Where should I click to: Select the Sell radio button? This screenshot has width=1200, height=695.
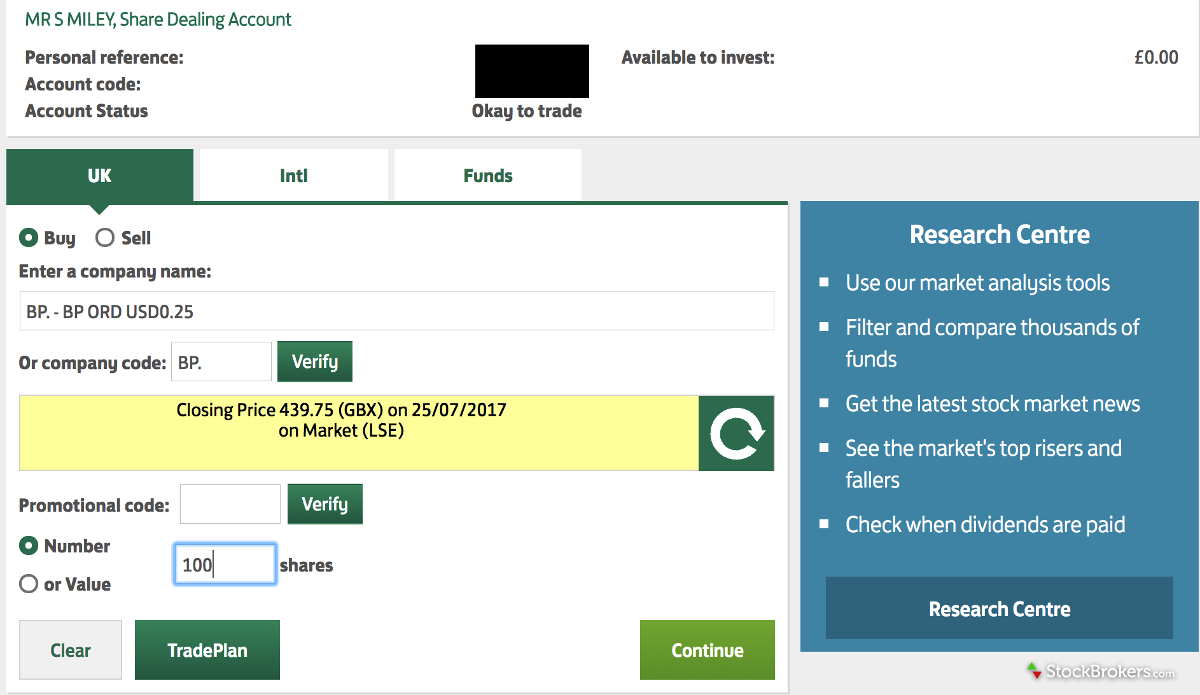click(105, 238)
